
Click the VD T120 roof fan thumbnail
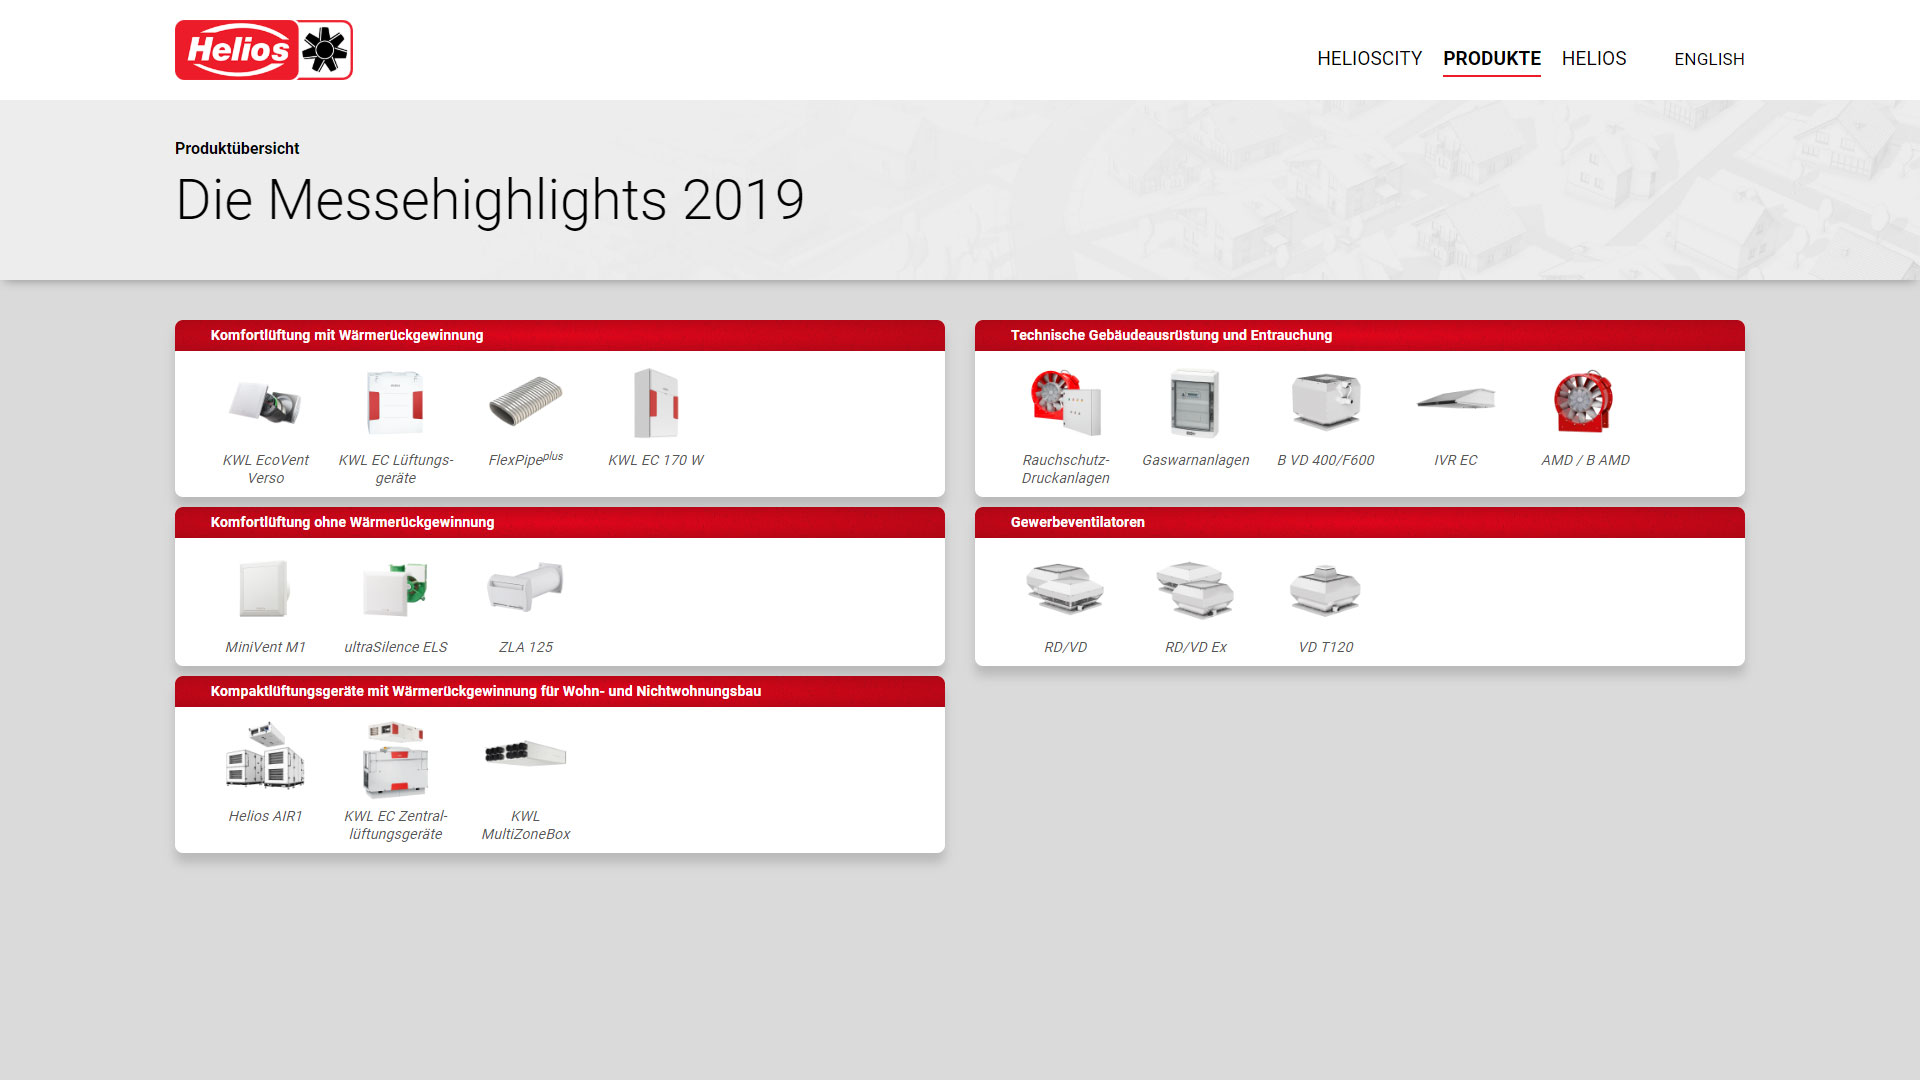(x=1325, y=590)
